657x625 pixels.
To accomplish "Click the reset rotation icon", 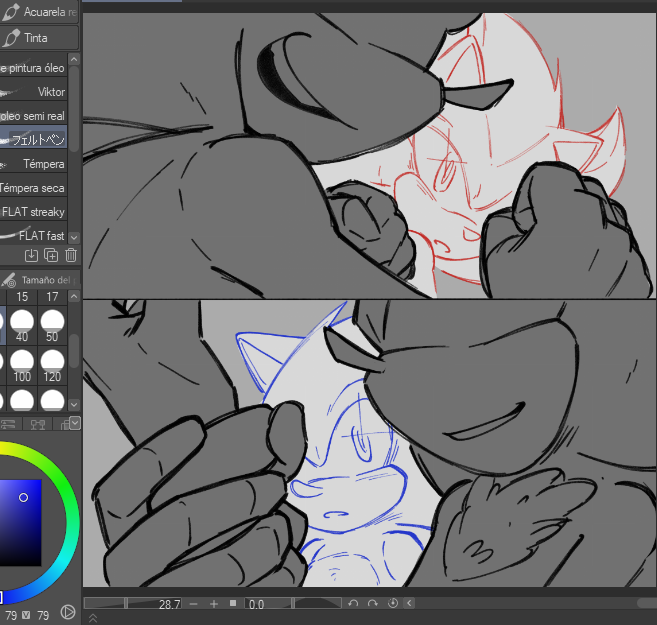I will [393, 603].
